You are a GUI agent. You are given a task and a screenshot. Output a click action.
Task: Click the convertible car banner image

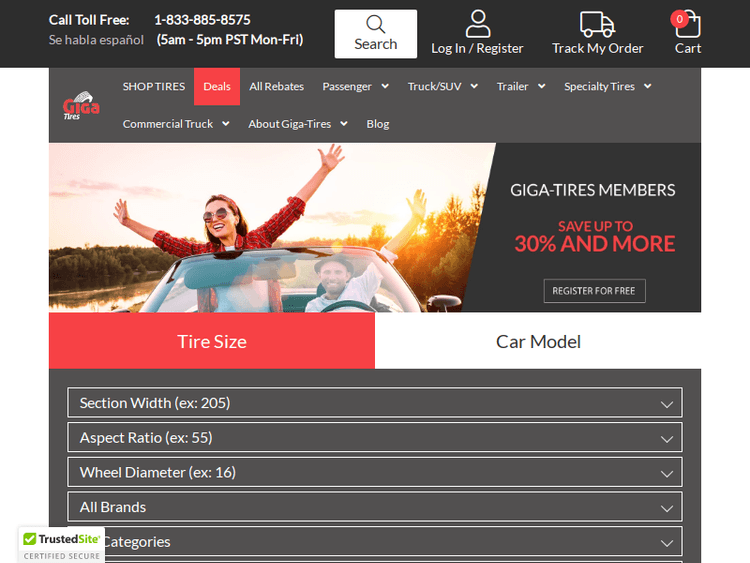pyautogui.click(x=270, y=228)
